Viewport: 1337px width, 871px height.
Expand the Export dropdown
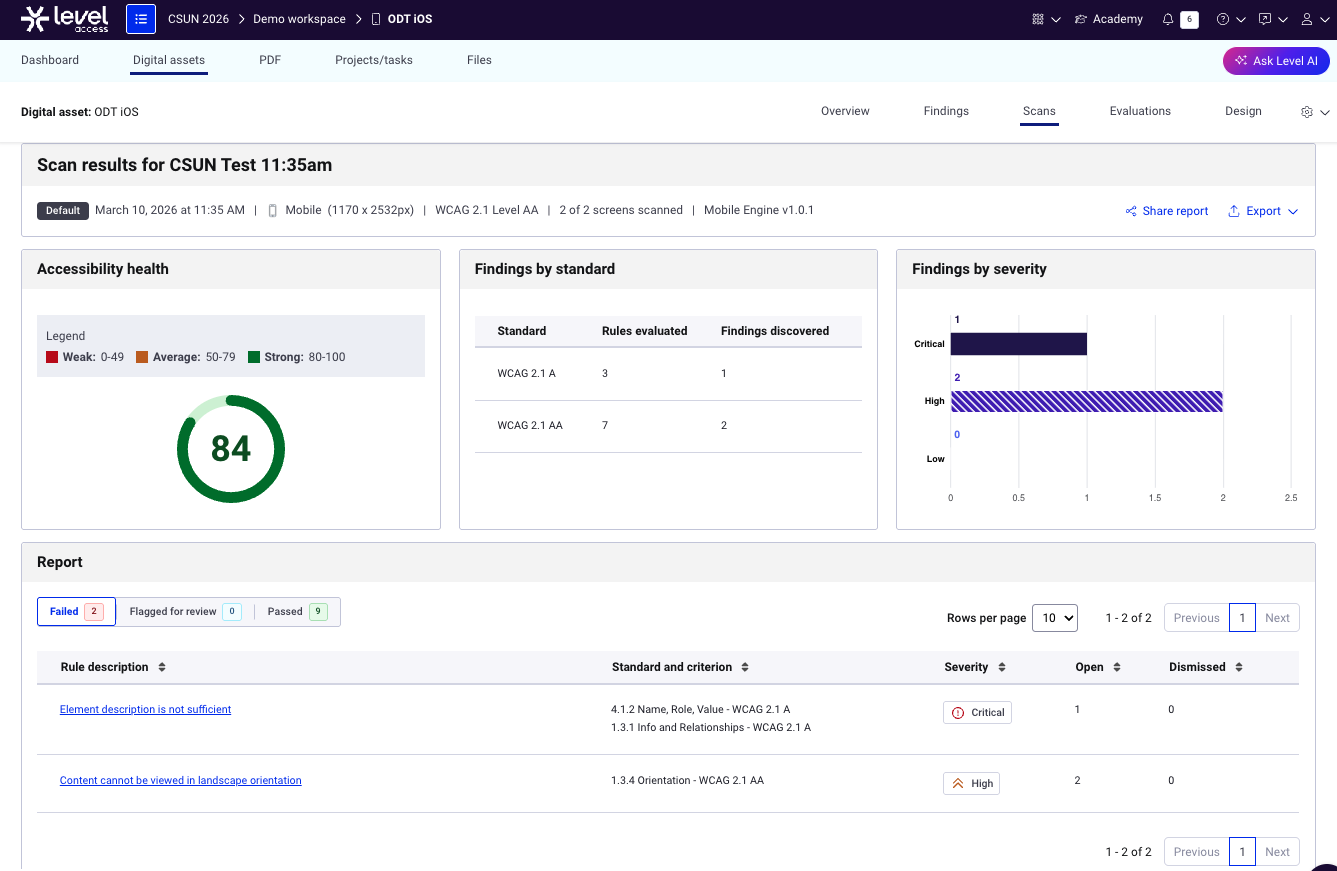click(x=1264, y=211)
